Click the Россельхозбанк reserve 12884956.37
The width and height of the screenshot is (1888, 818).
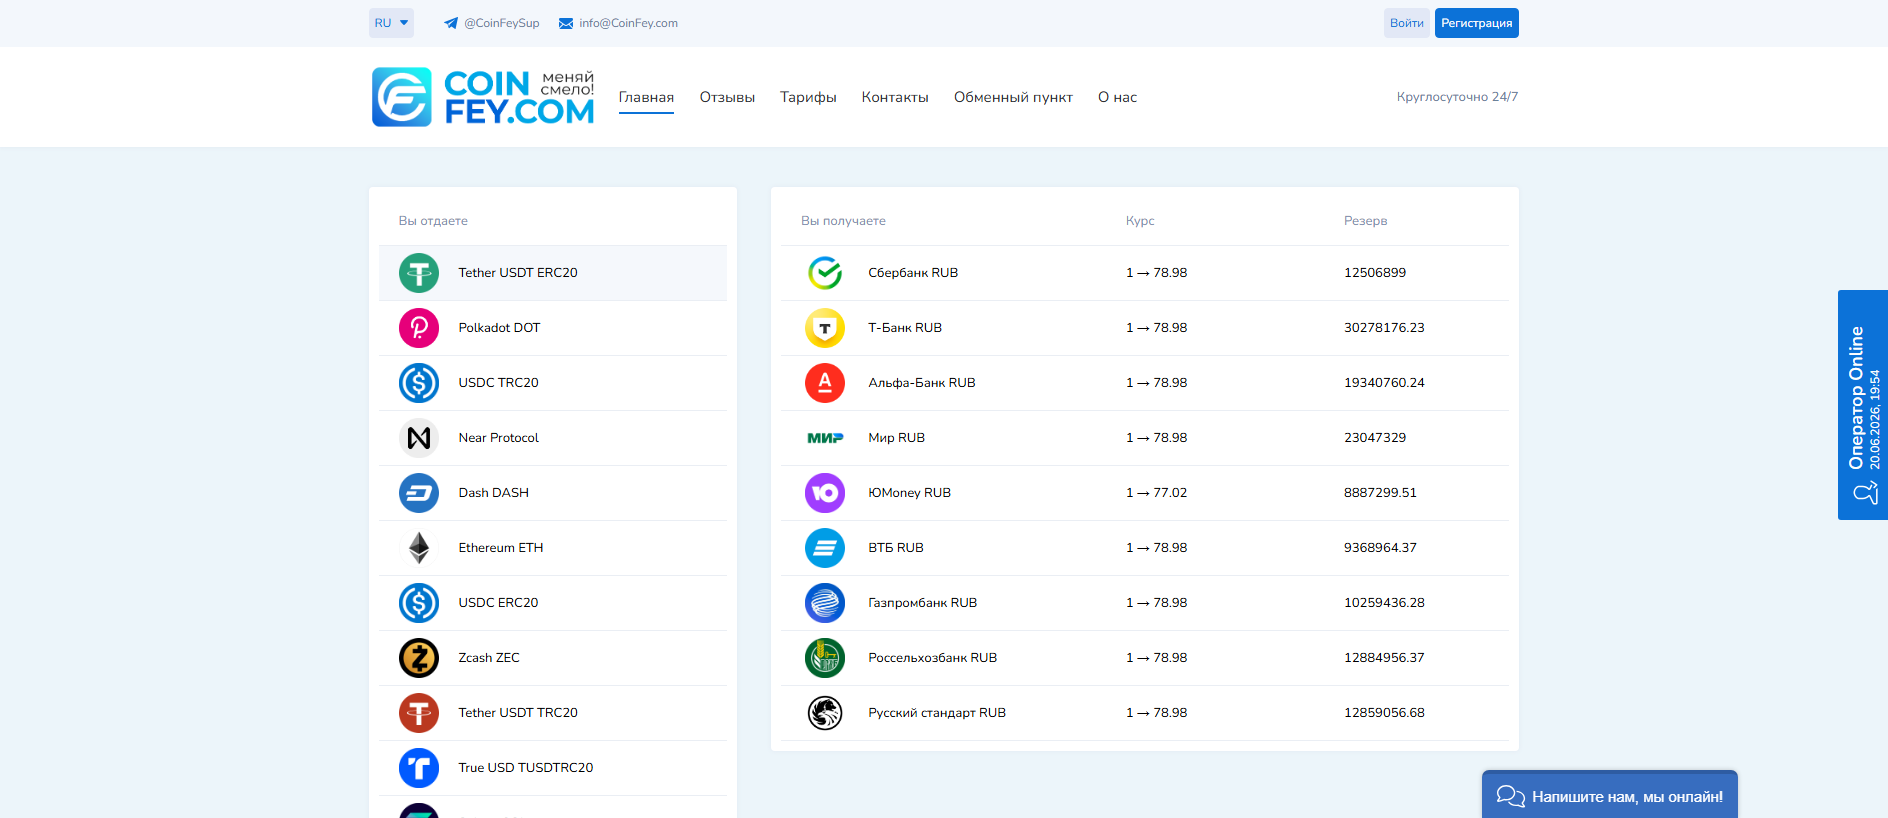1384,658
